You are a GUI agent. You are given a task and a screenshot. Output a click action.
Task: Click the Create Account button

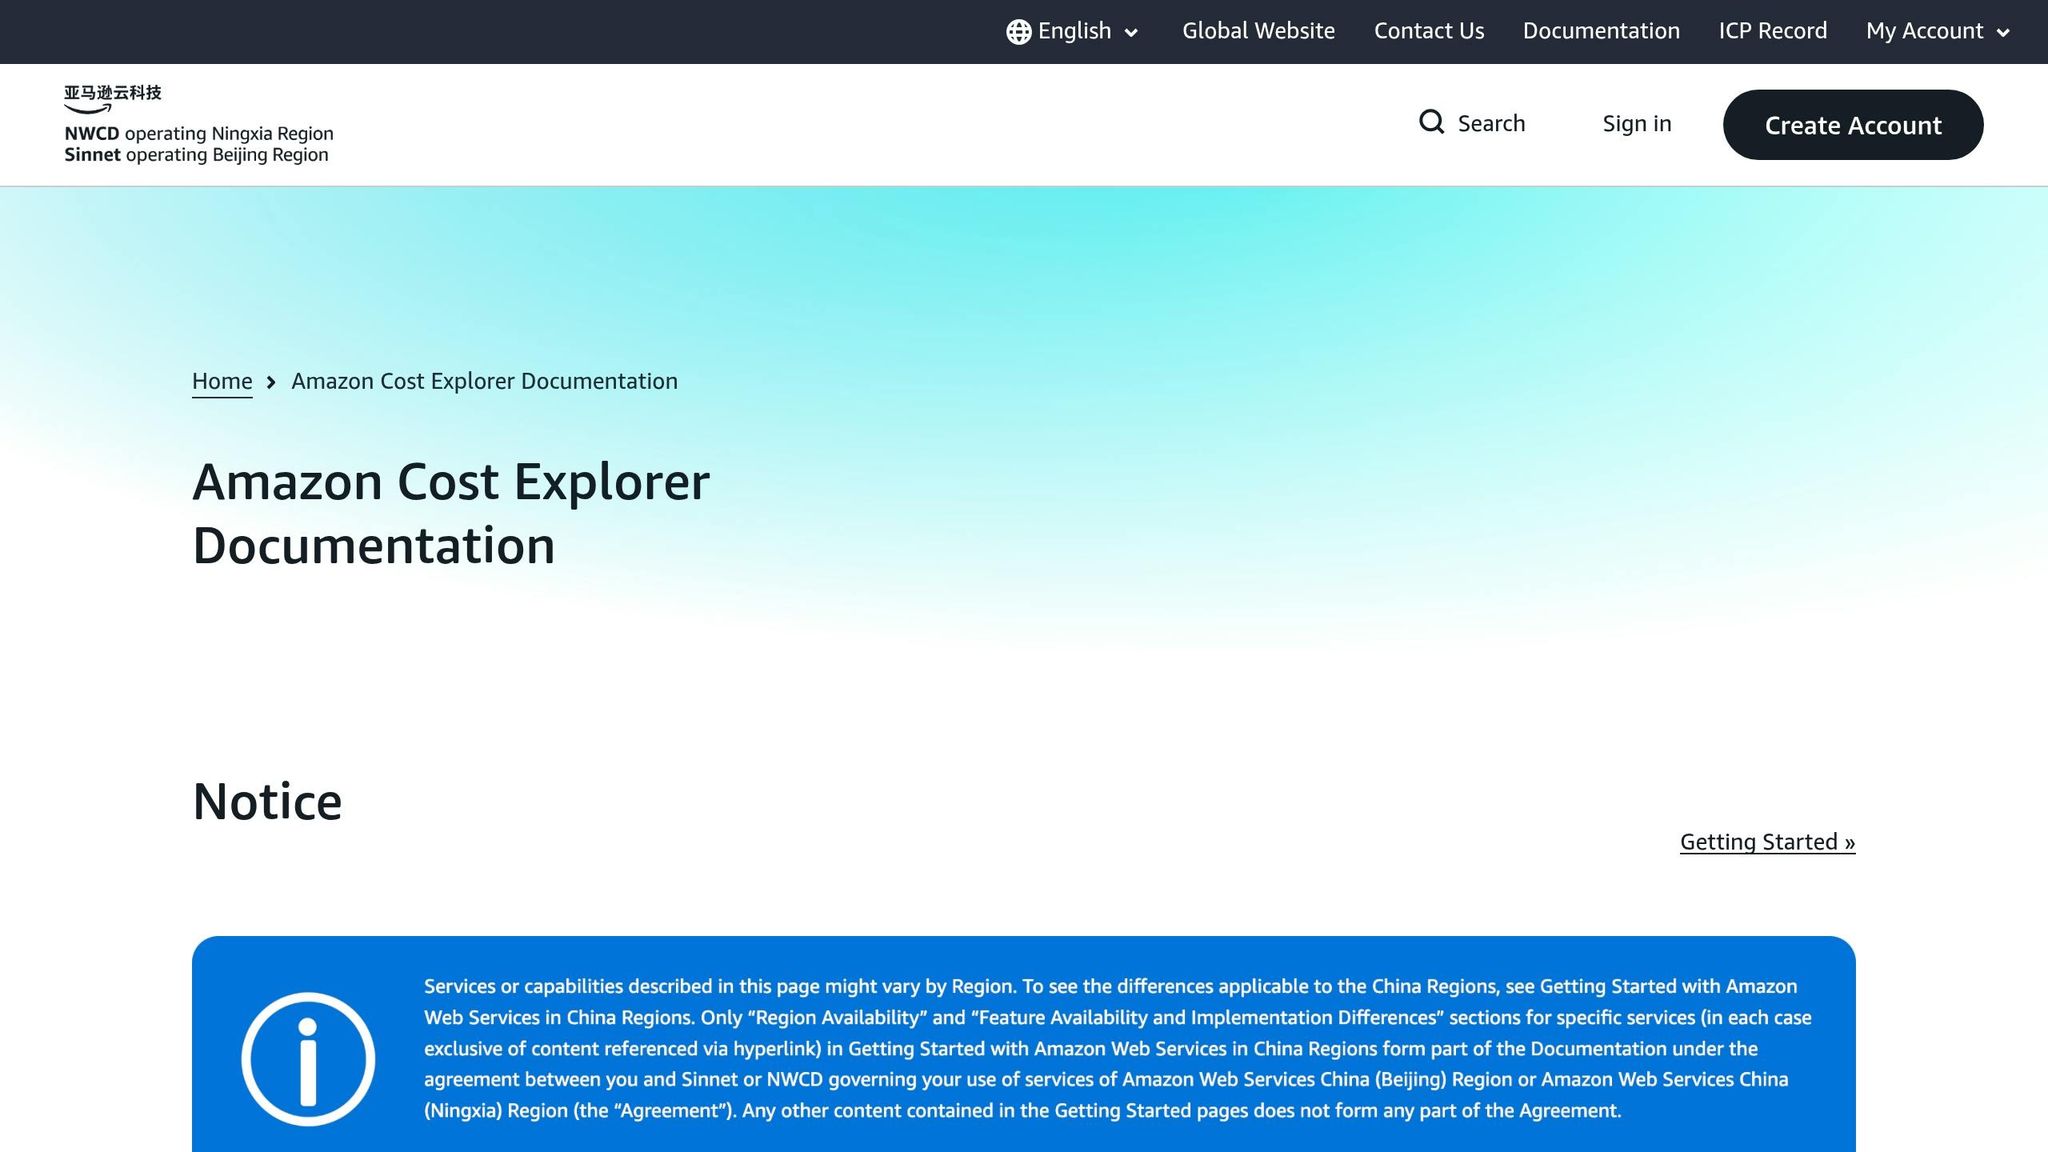click(1853, 125)
